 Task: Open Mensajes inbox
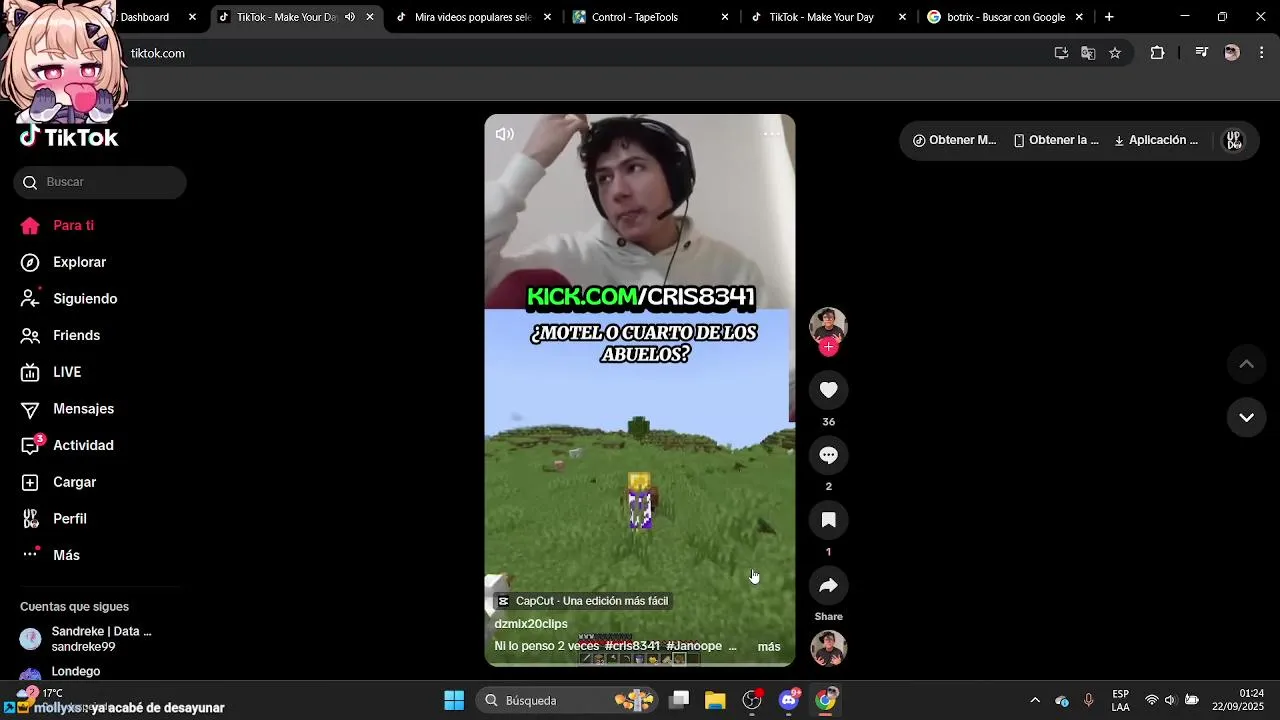click(x=68, y=409)
